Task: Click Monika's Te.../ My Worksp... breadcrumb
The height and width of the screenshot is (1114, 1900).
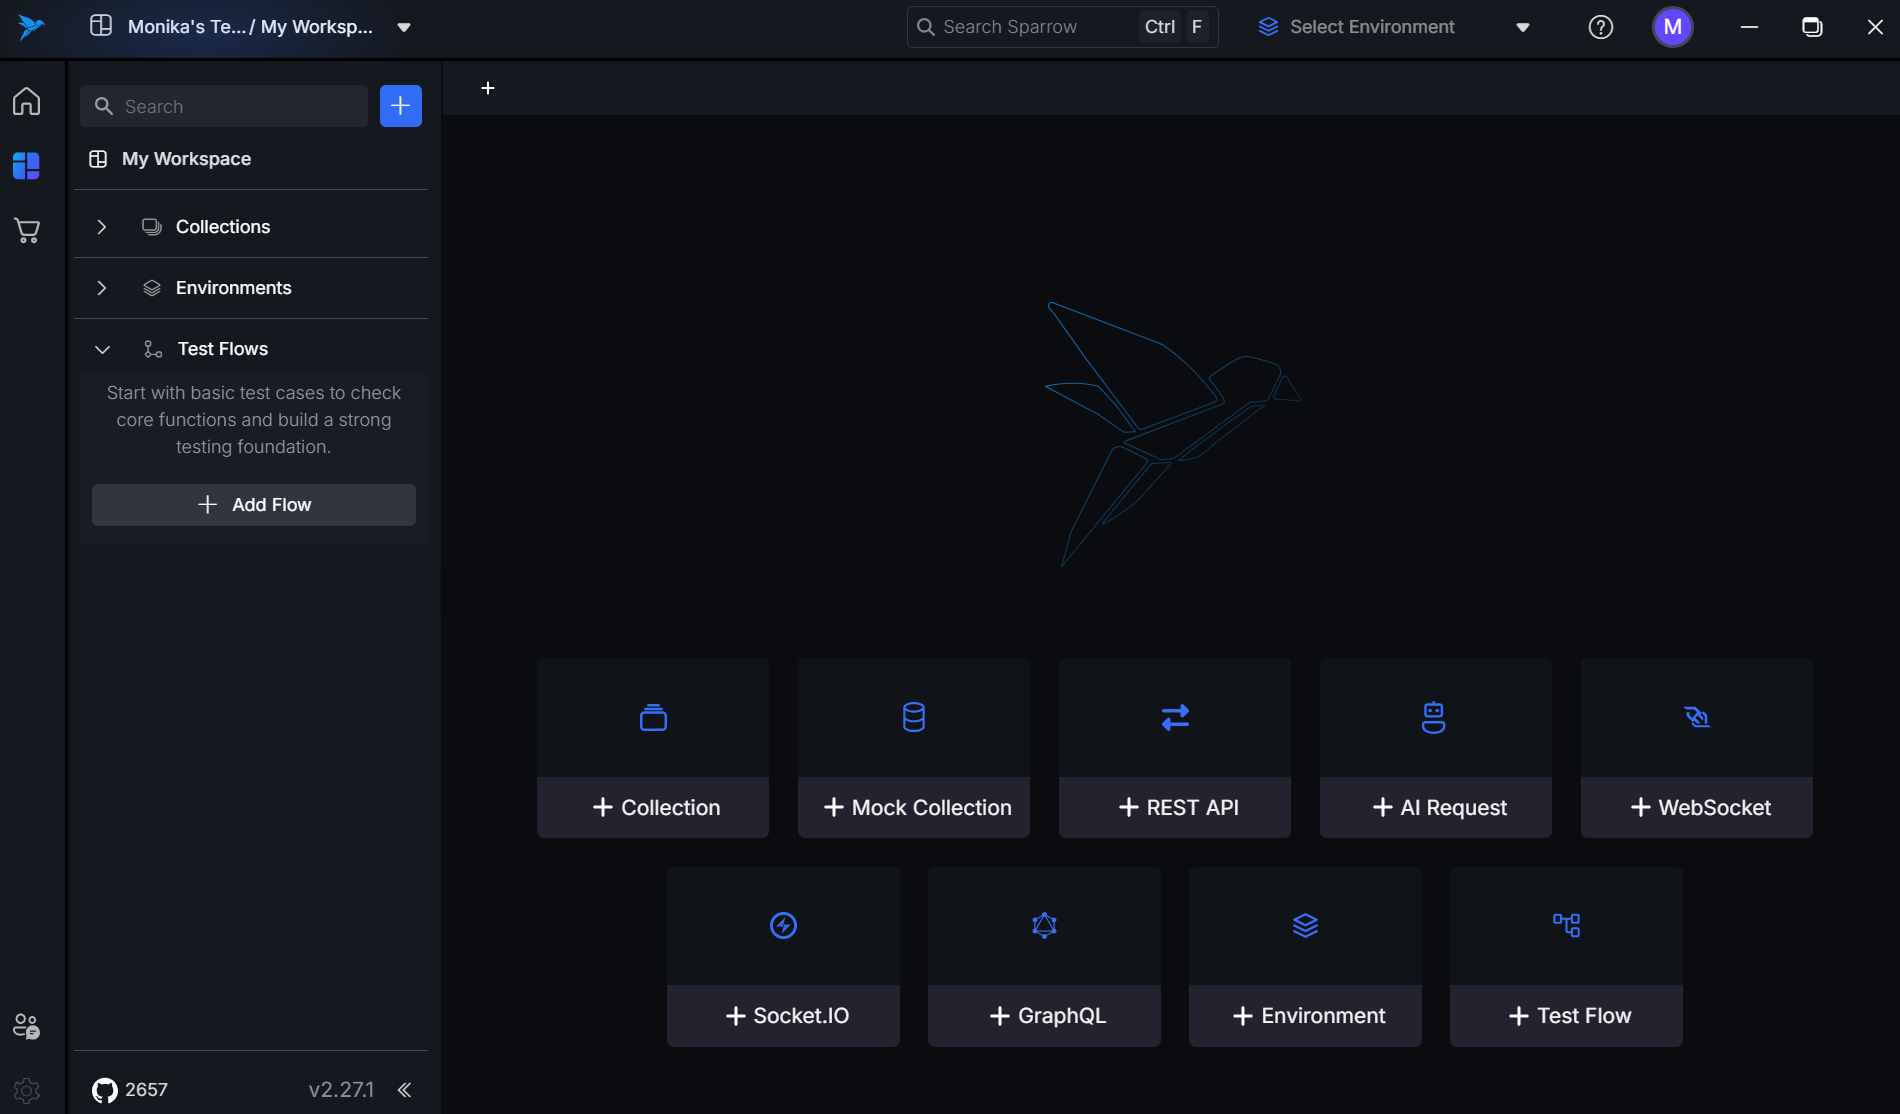Action: tap(250, 27)
